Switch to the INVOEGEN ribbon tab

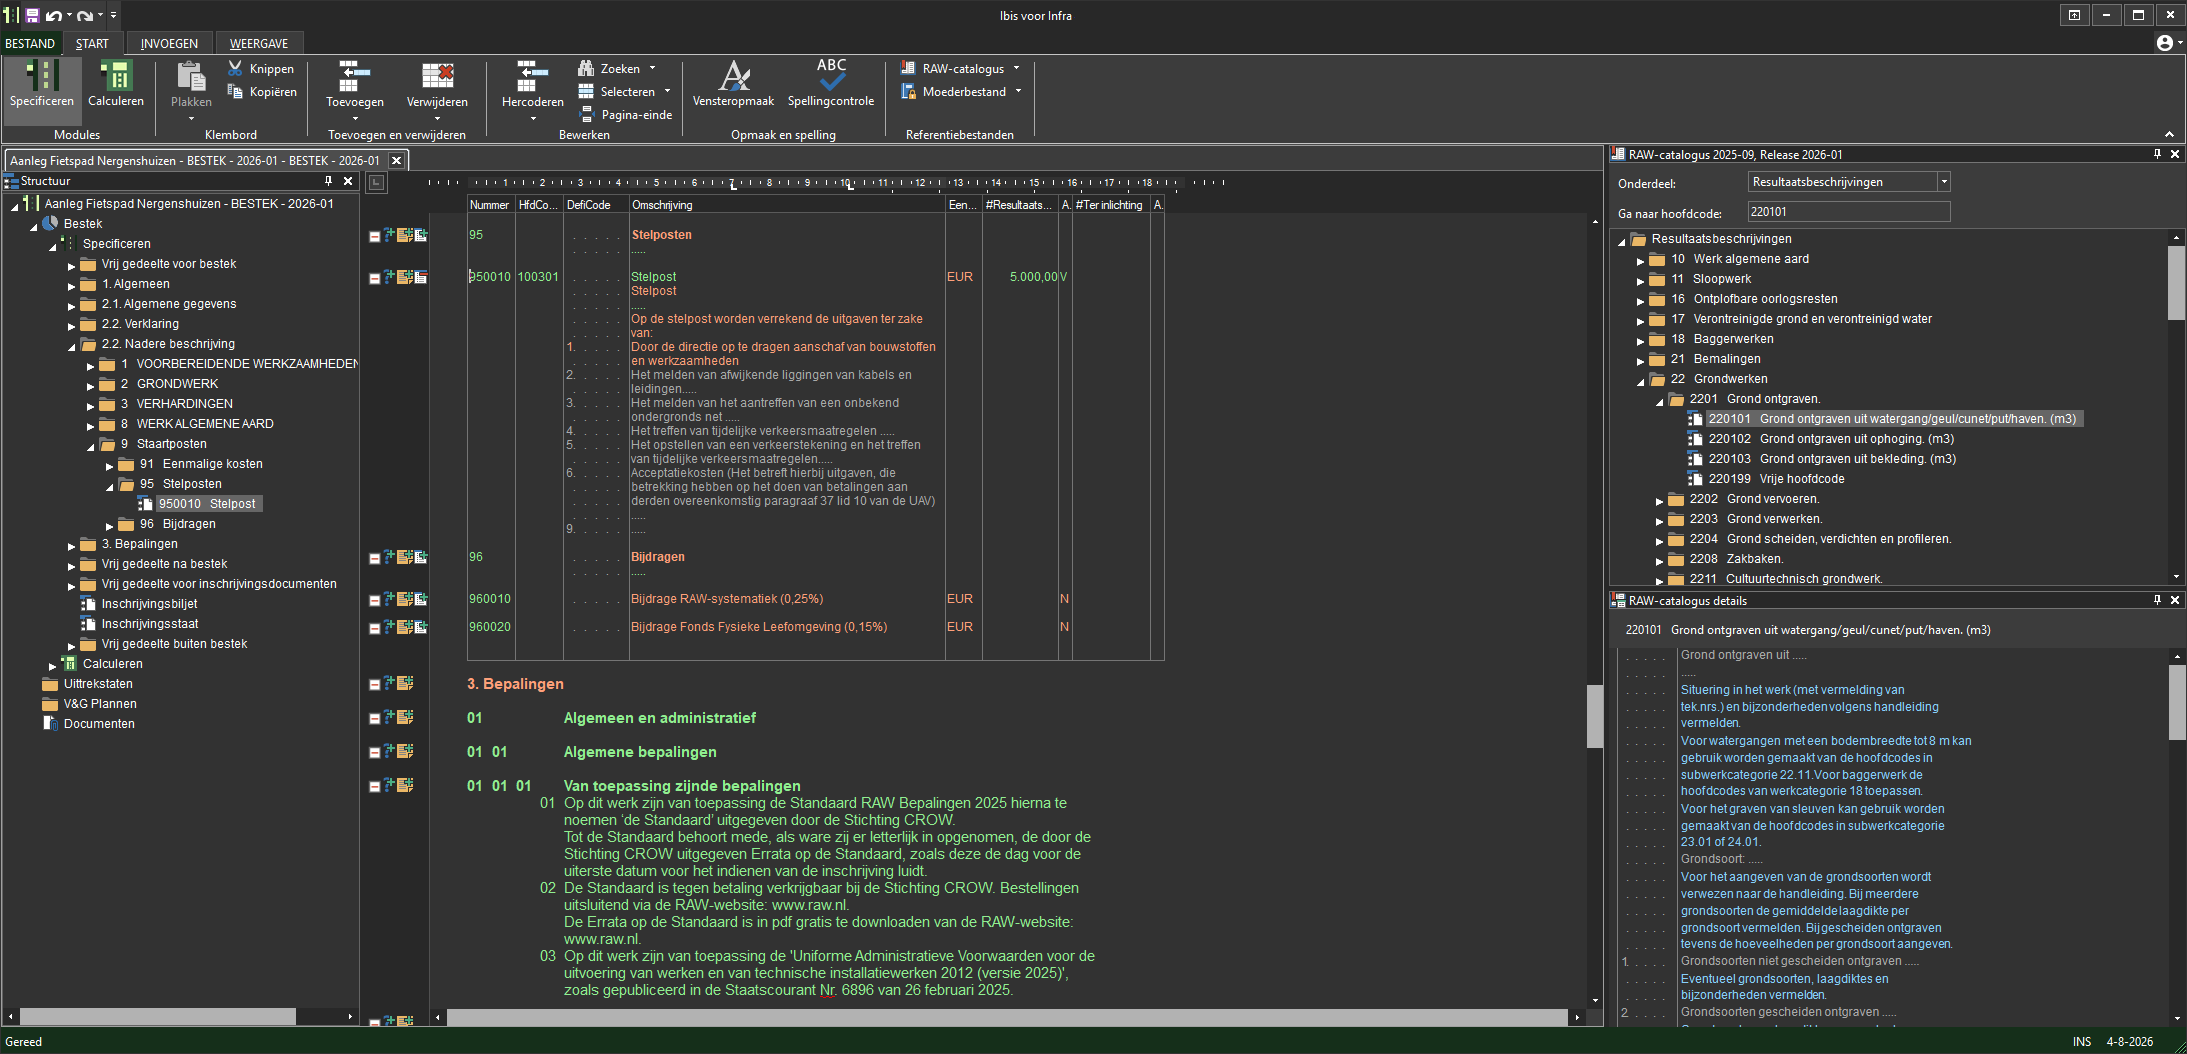pyautogui.click(x=169, y=43)
